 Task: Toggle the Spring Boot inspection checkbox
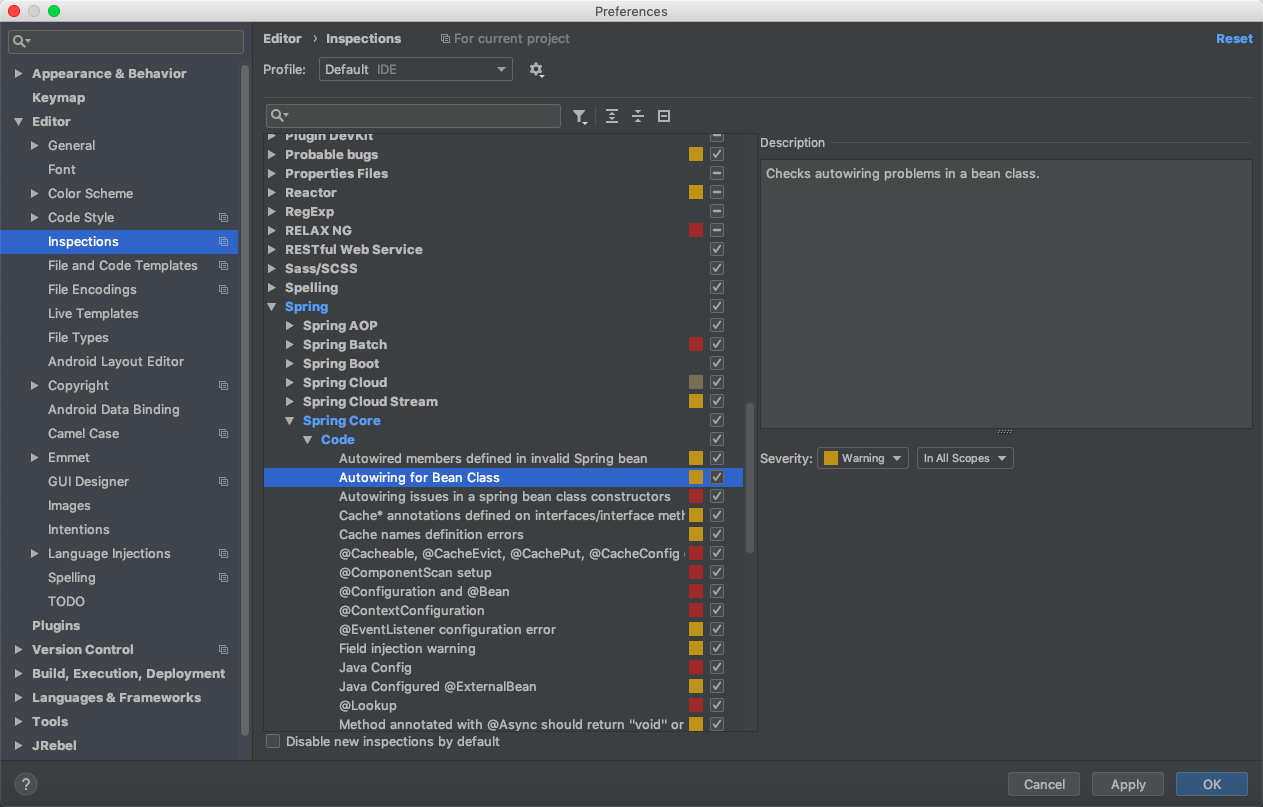pos(717,364)
